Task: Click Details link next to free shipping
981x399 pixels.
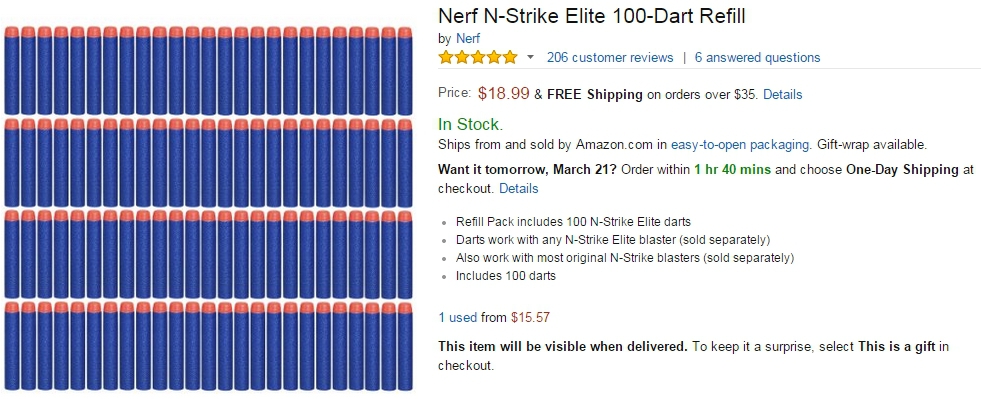Action: 783,95
